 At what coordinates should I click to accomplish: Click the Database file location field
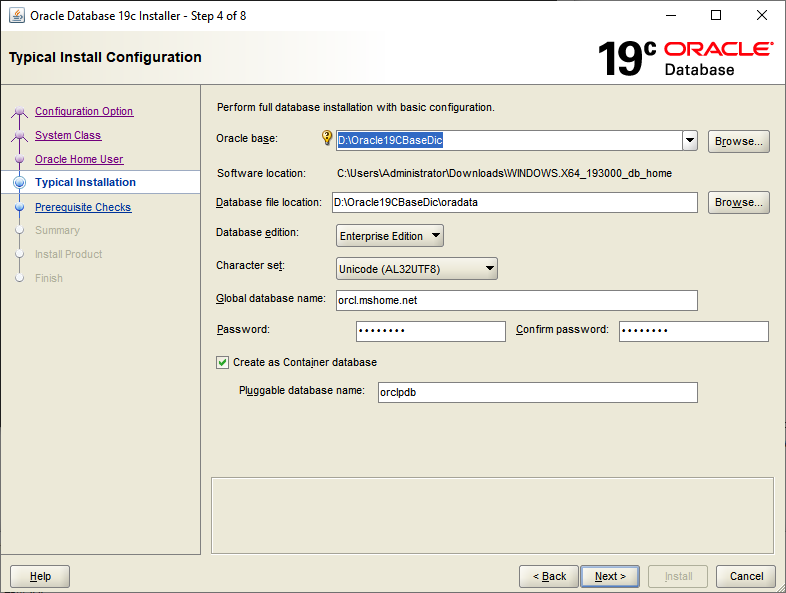click(x=515, y=203)
